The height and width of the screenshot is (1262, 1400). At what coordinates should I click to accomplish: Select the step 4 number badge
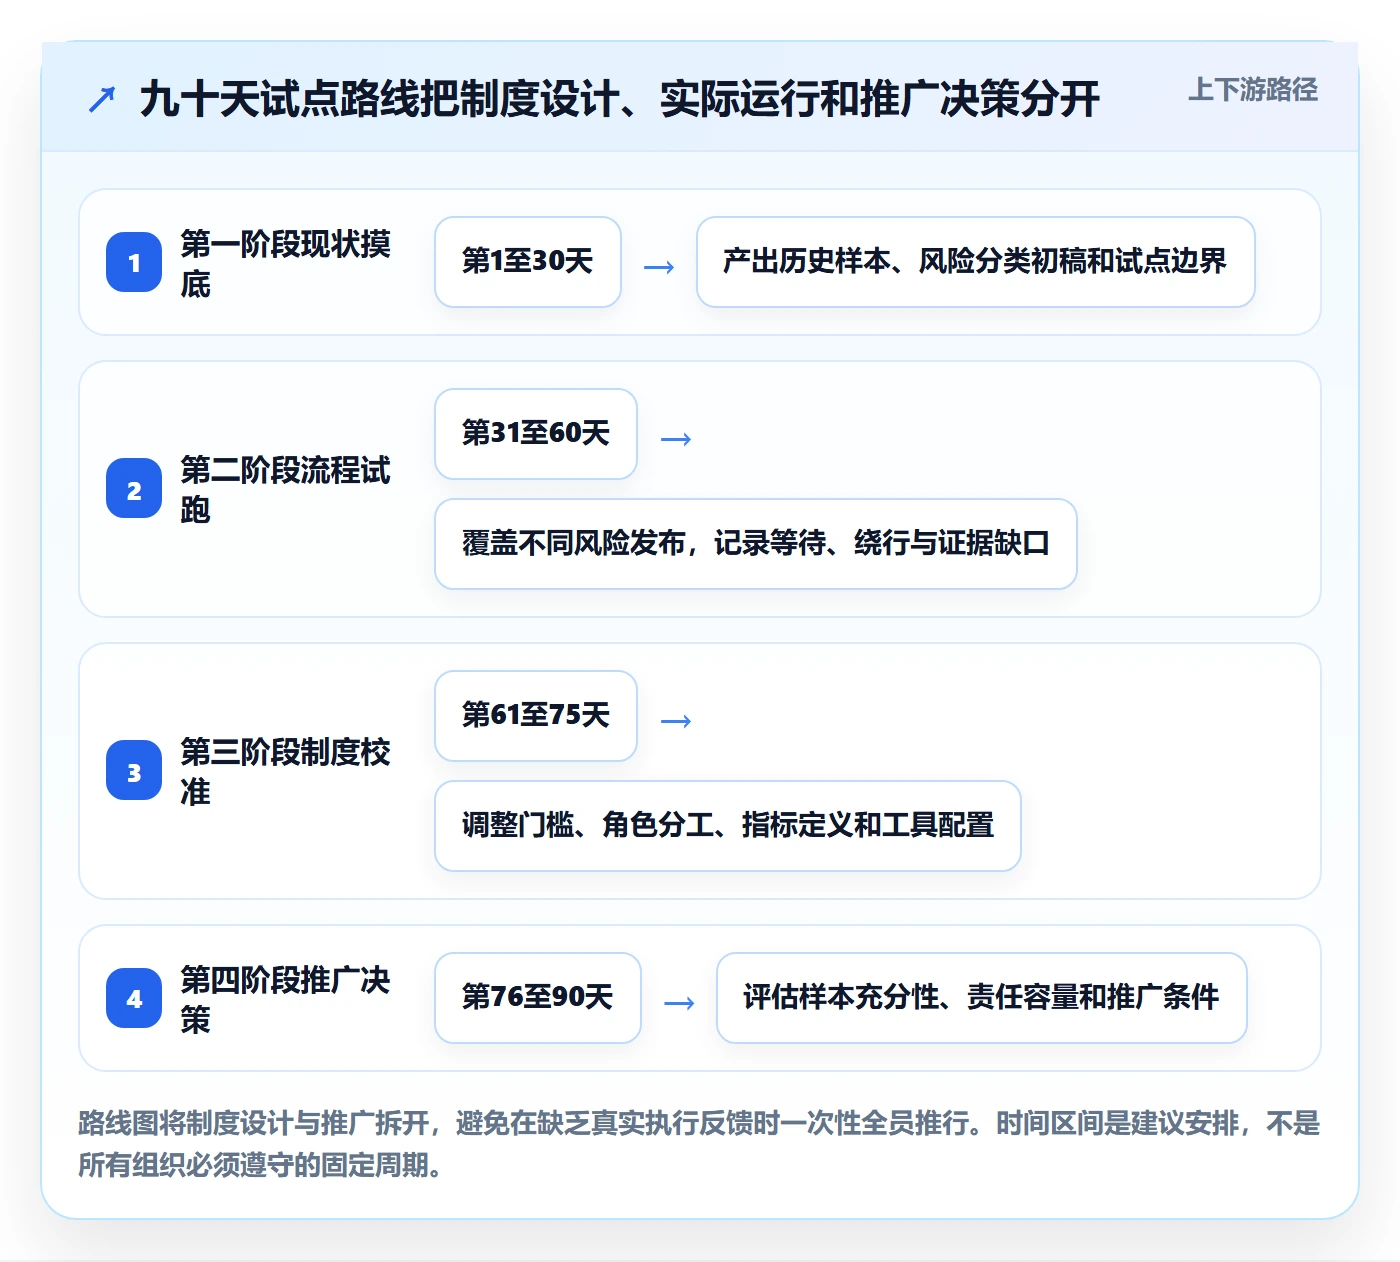pos(134,998)
